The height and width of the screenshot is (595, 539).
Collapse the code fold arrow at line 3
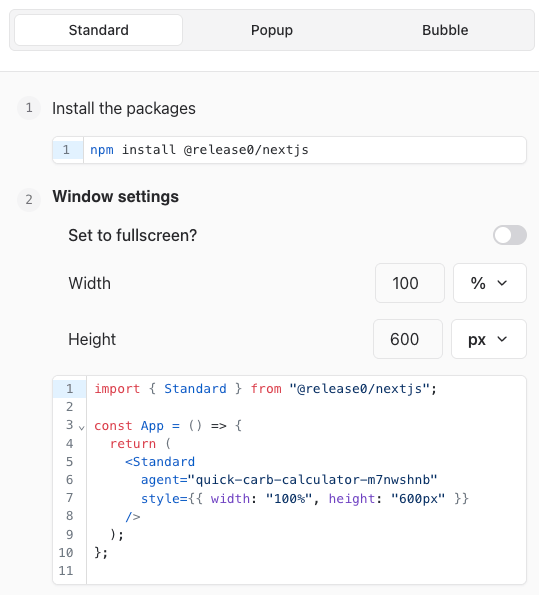click(81, 428)
